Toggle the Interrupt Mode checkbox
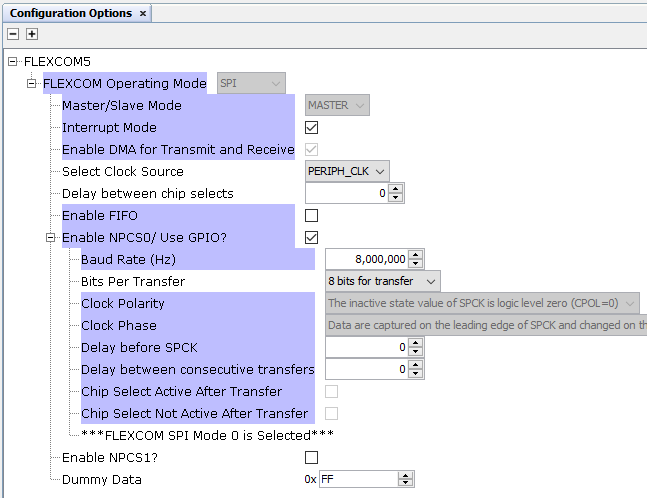647x498 pixels. [311, 128]
